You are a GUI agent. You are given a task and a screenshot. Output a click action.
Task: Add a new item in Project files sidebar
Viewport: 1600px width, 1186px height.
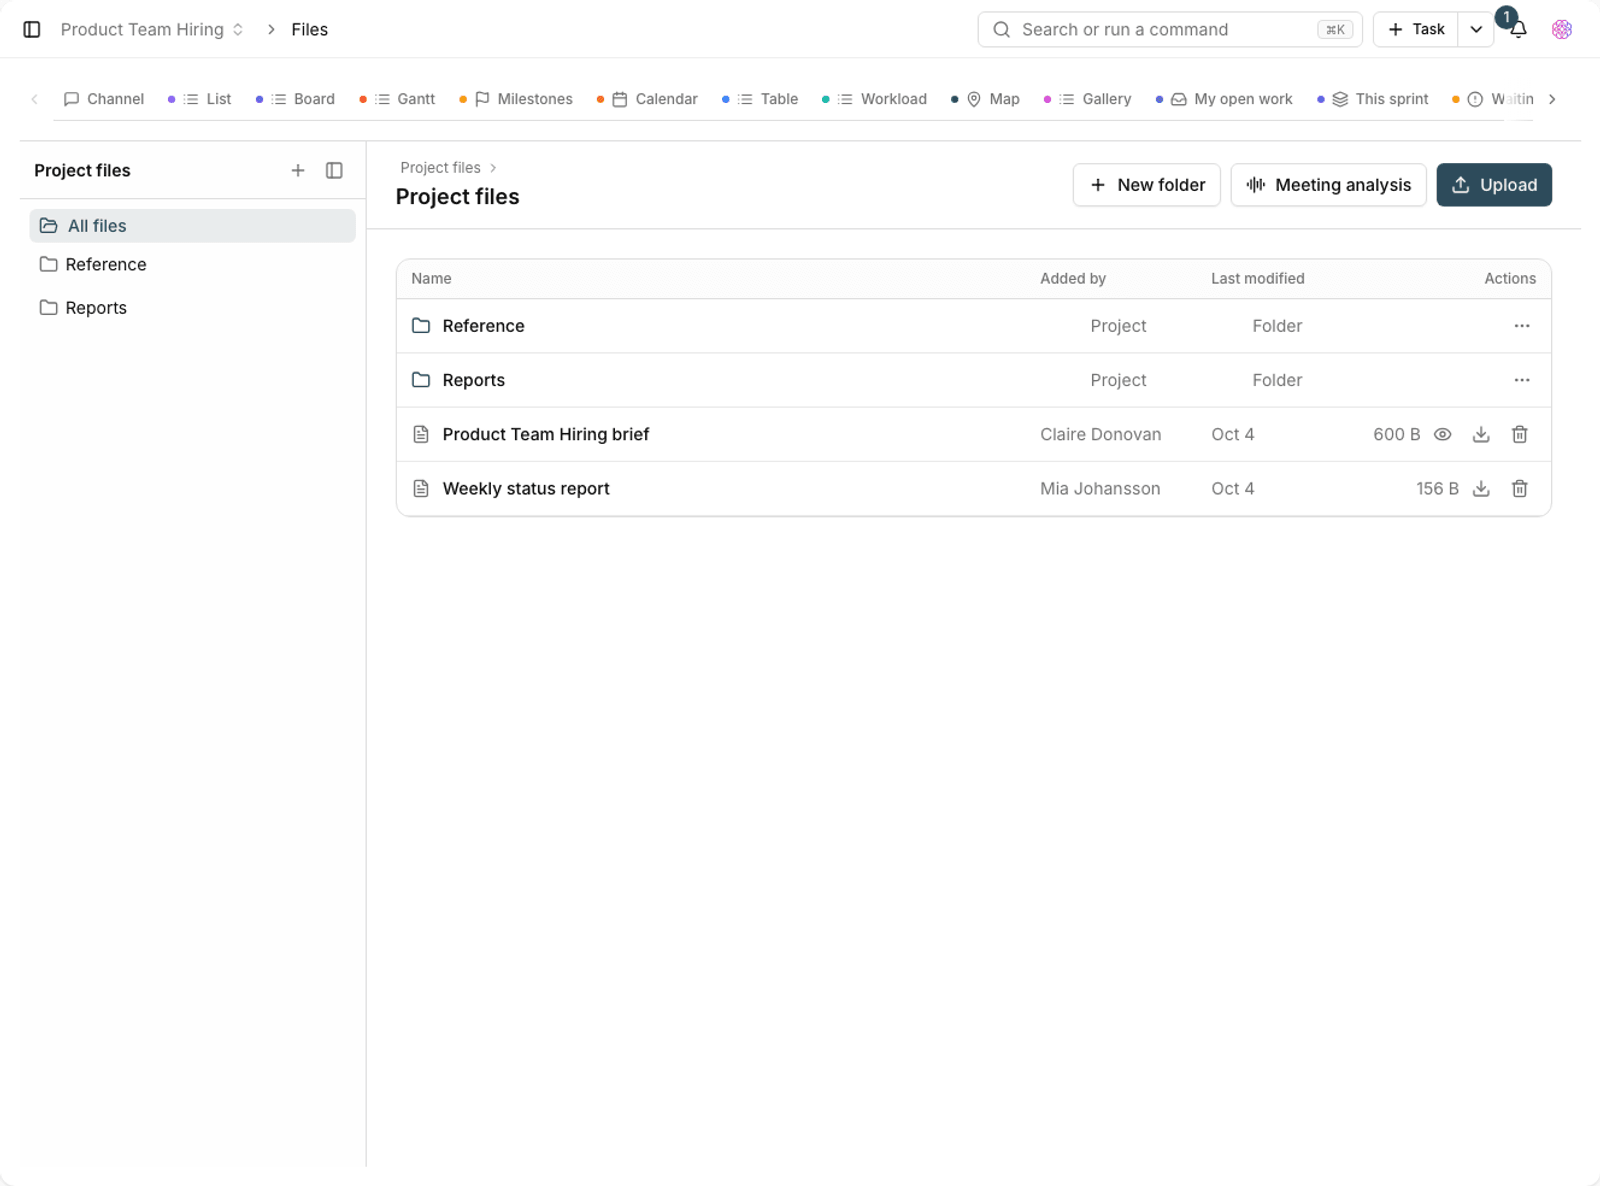[298, 171]
